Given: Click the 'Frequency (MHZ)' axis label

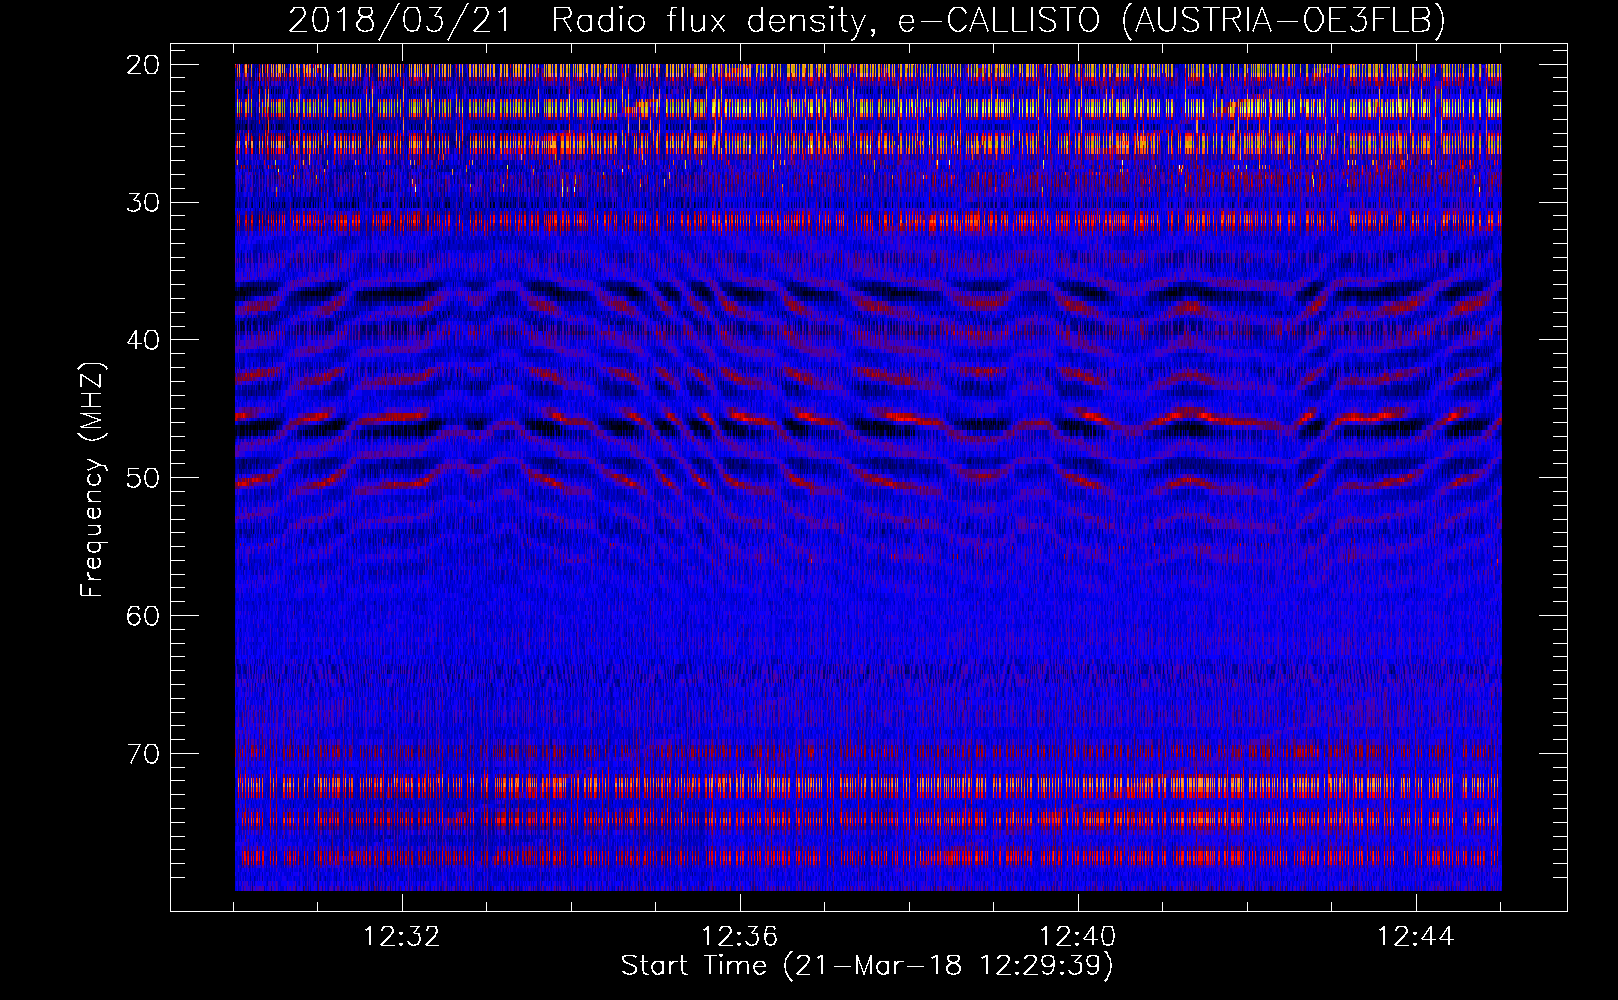Looking at the screenshot, I should click(x=92, y=480).
